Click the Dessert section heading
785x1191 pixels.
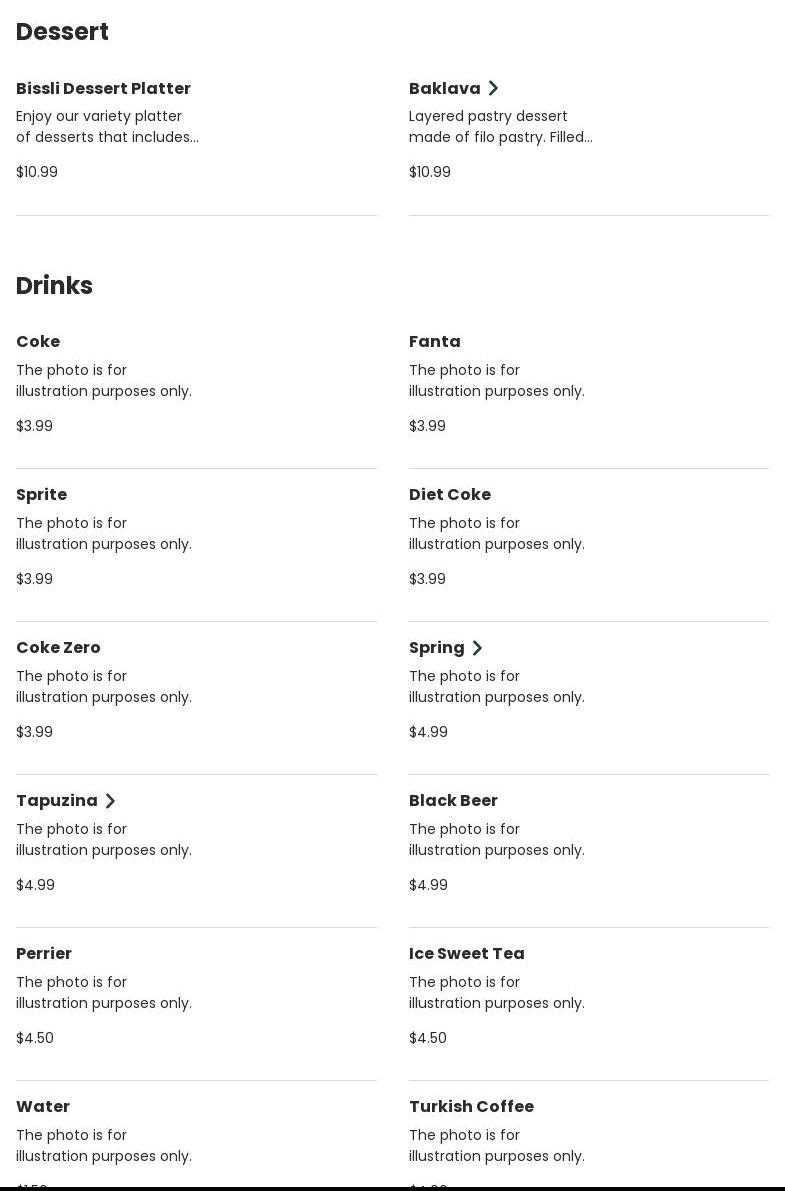pos(62,32)
